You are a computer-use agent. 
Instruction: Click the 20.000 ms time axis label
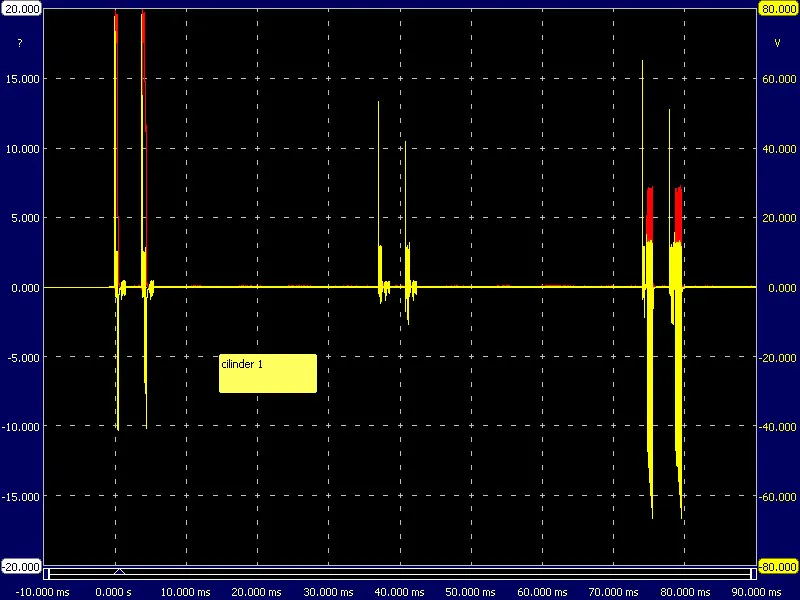(257, 592)
